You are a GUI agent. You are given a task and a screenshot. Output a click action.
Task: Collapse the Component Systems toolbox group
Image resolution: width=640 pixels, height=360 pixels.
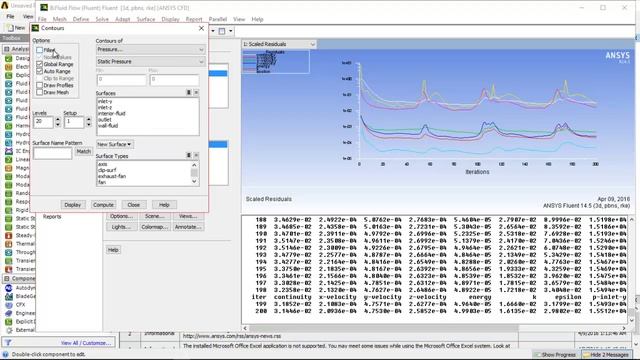coord(7,278)
